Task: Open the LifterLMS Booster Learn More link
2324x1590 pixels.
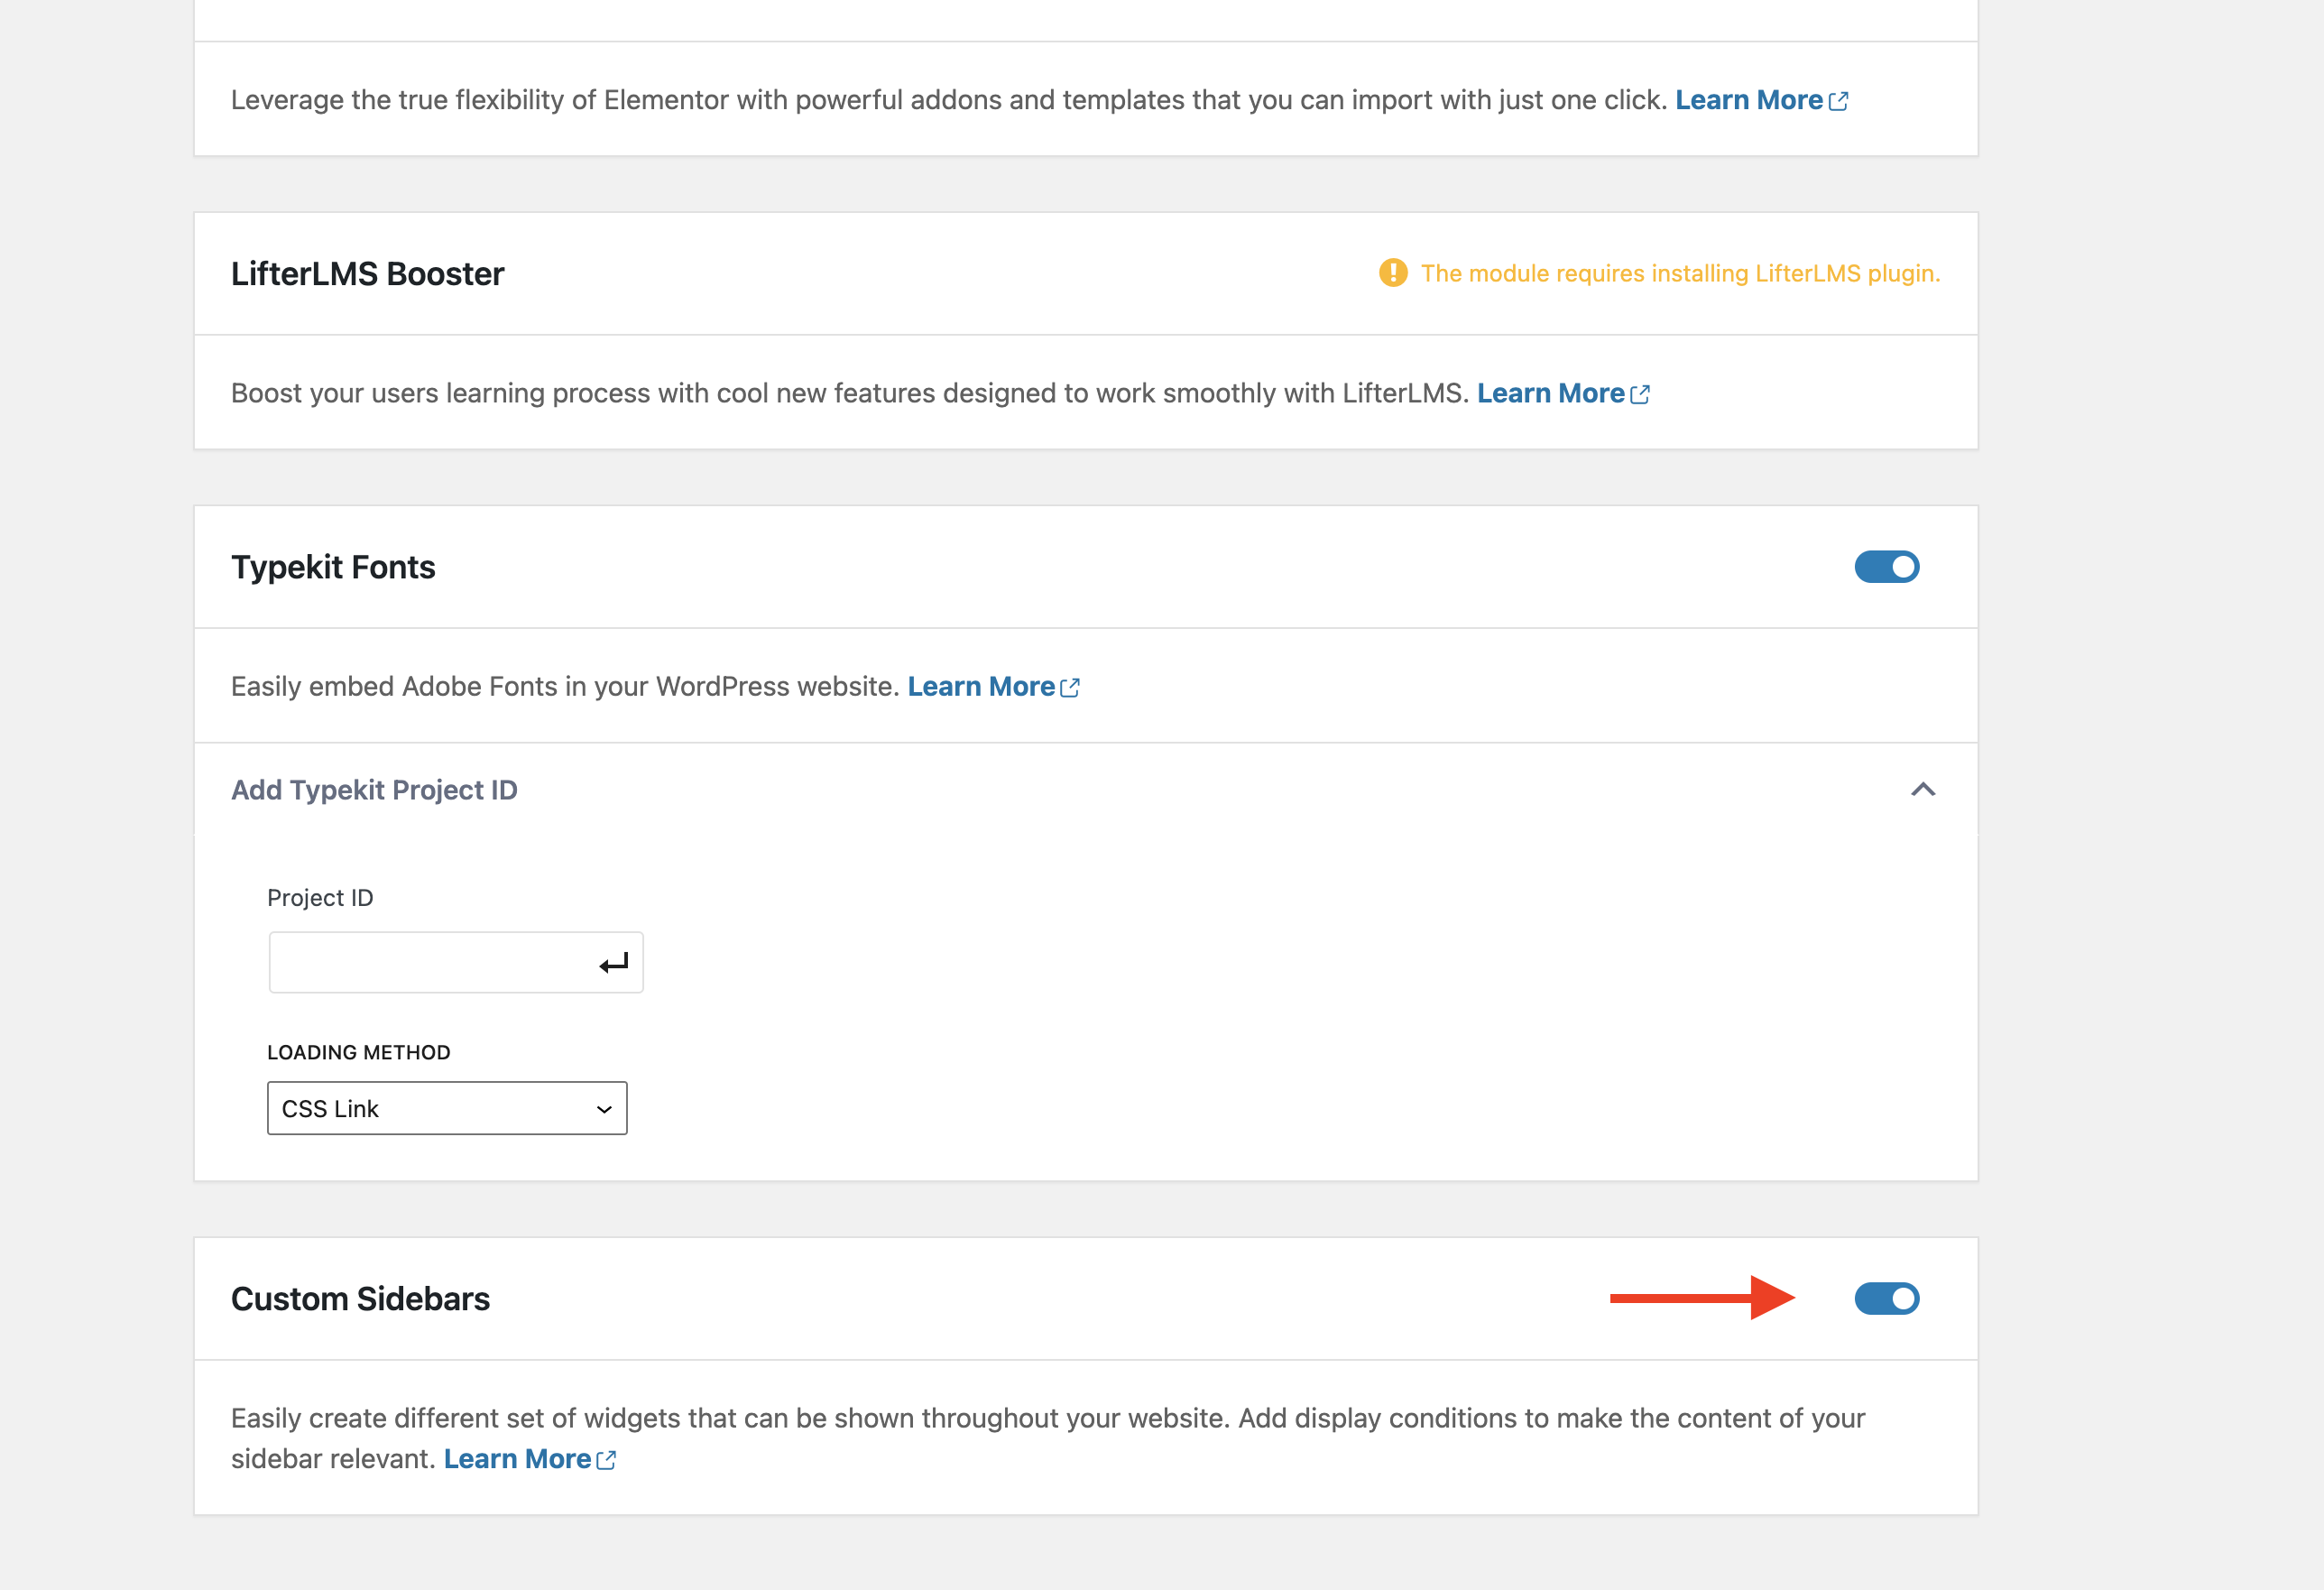Action: (x=1552, y=393)
